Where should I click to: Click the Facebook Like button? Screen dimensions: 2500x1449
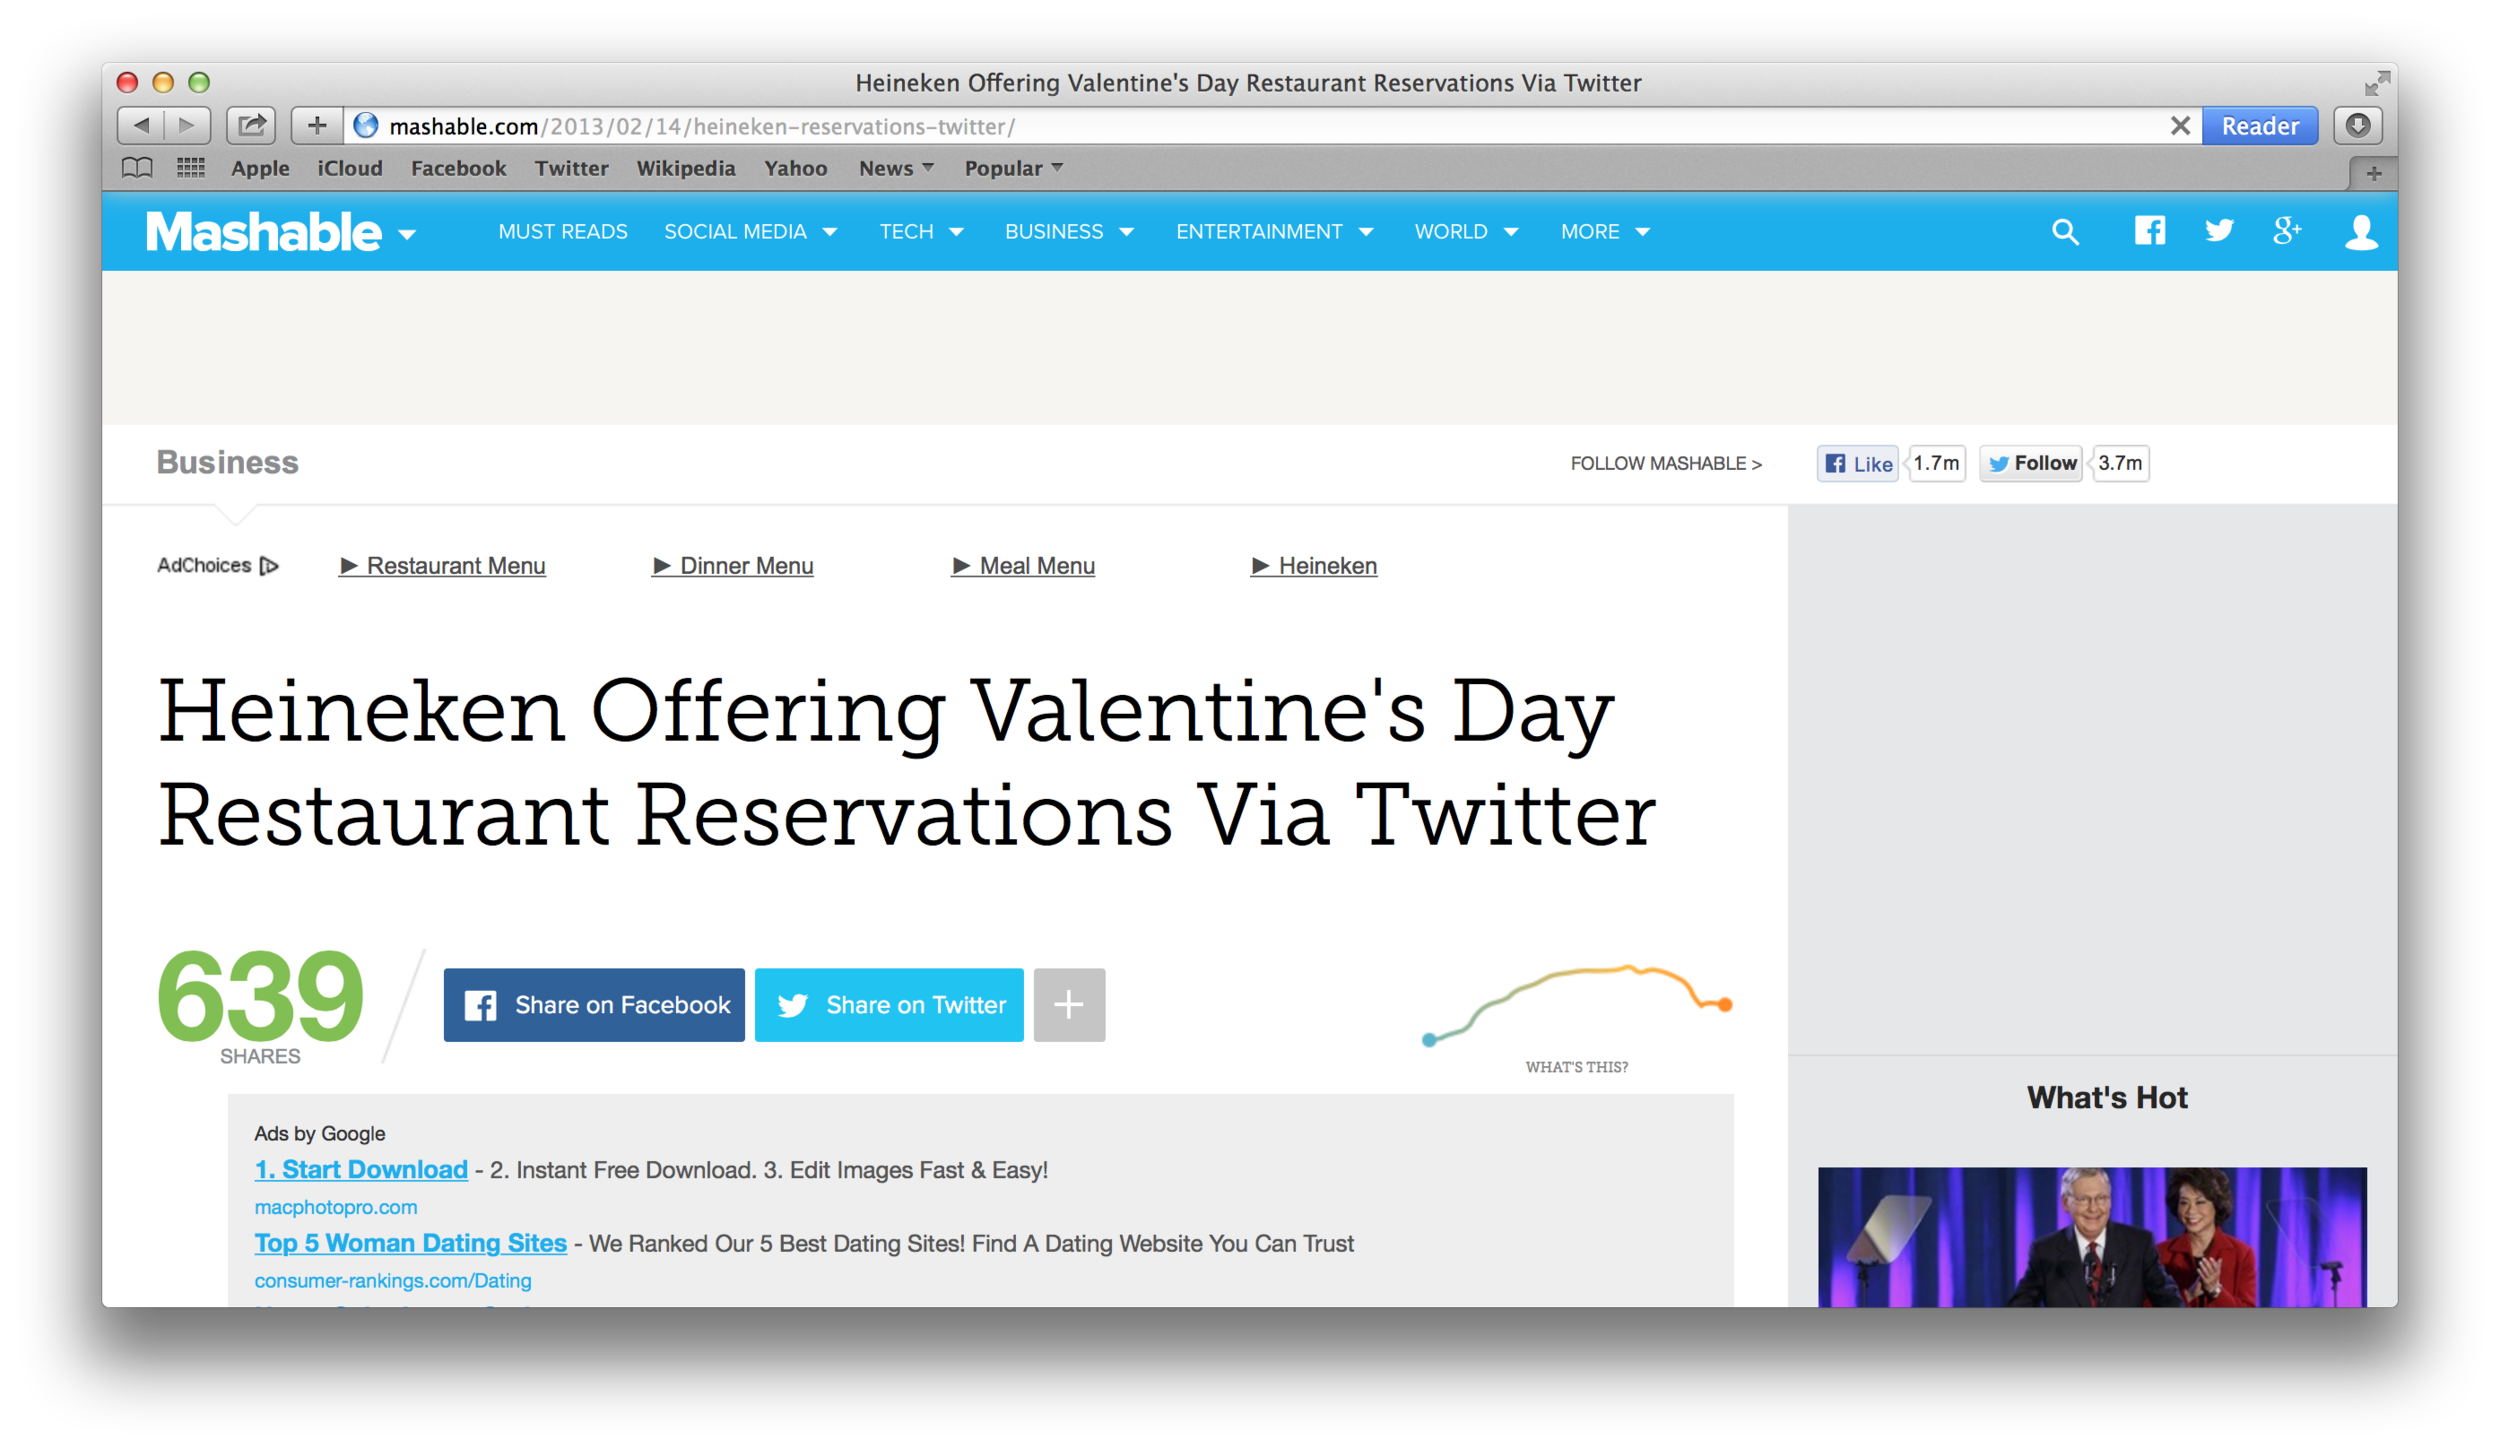click(x=1858, y=463)
